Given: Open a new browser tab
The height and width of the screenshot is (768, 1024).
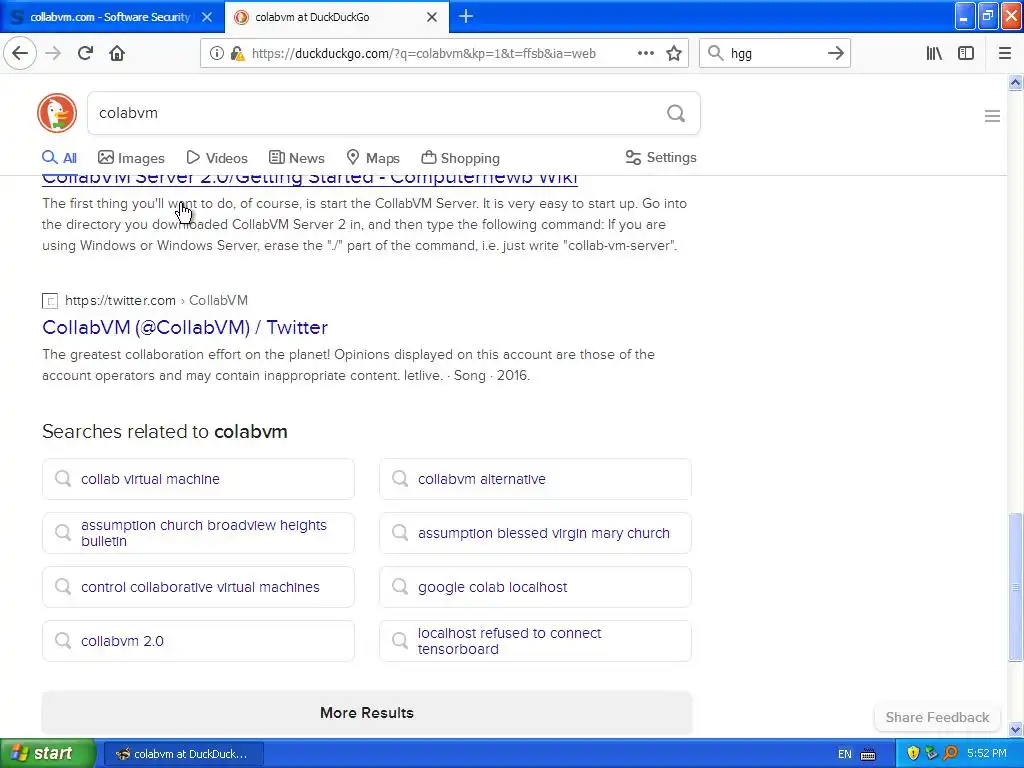Looking at the screenshot, I should coord(466,16).
